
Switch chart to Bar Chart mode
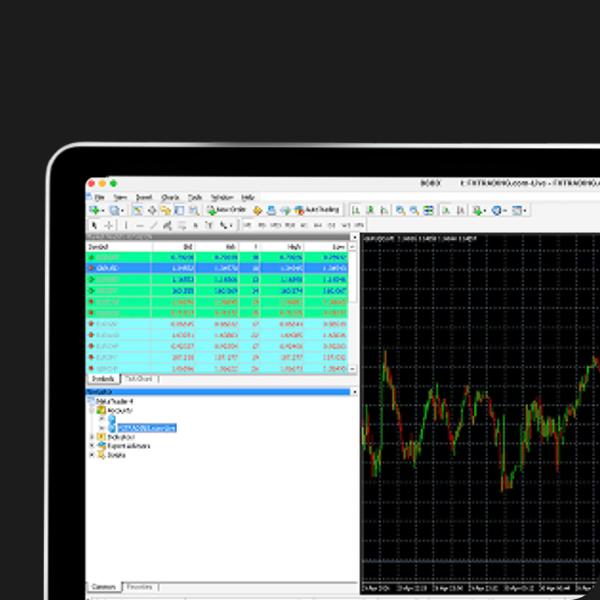point(356,210)
